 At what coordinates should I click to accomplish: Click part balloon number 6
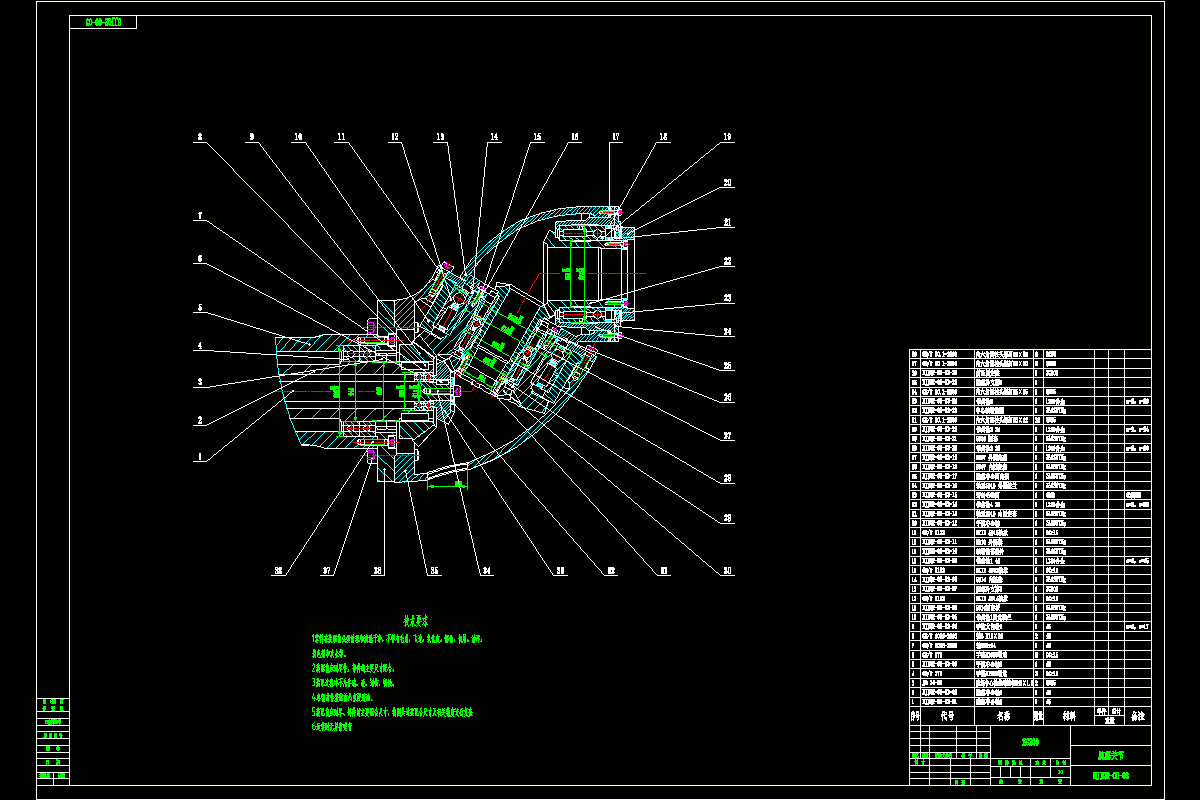(199, 258)
